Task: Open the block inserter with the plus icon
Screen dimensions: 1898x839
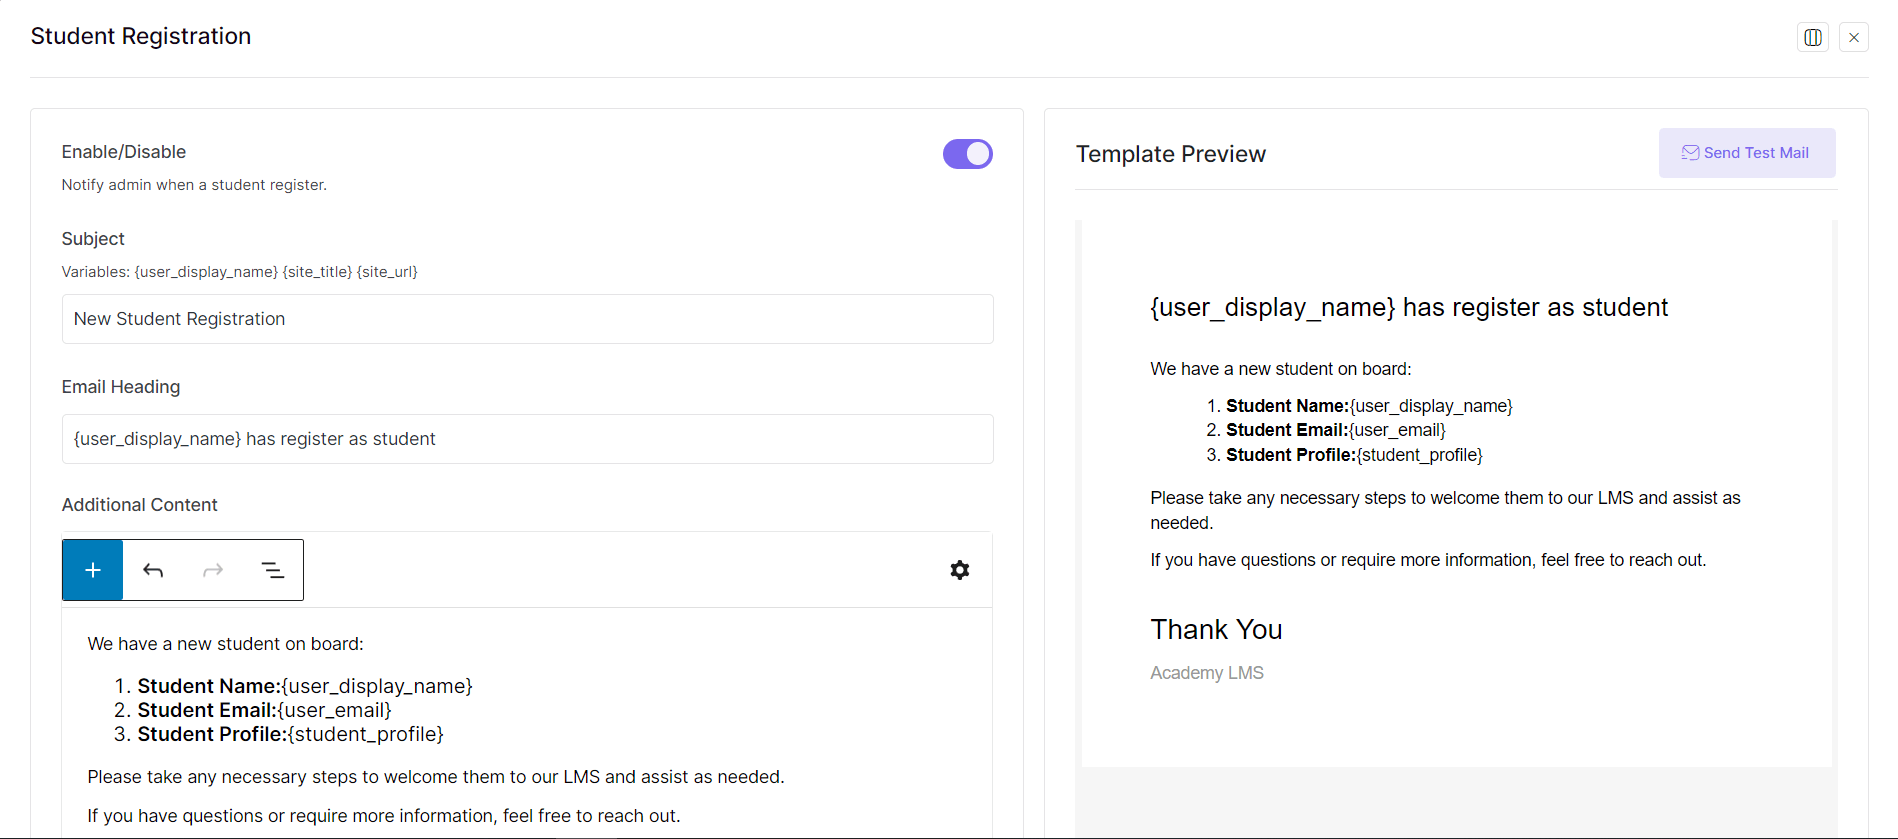Action: click(x=92, y=569)
